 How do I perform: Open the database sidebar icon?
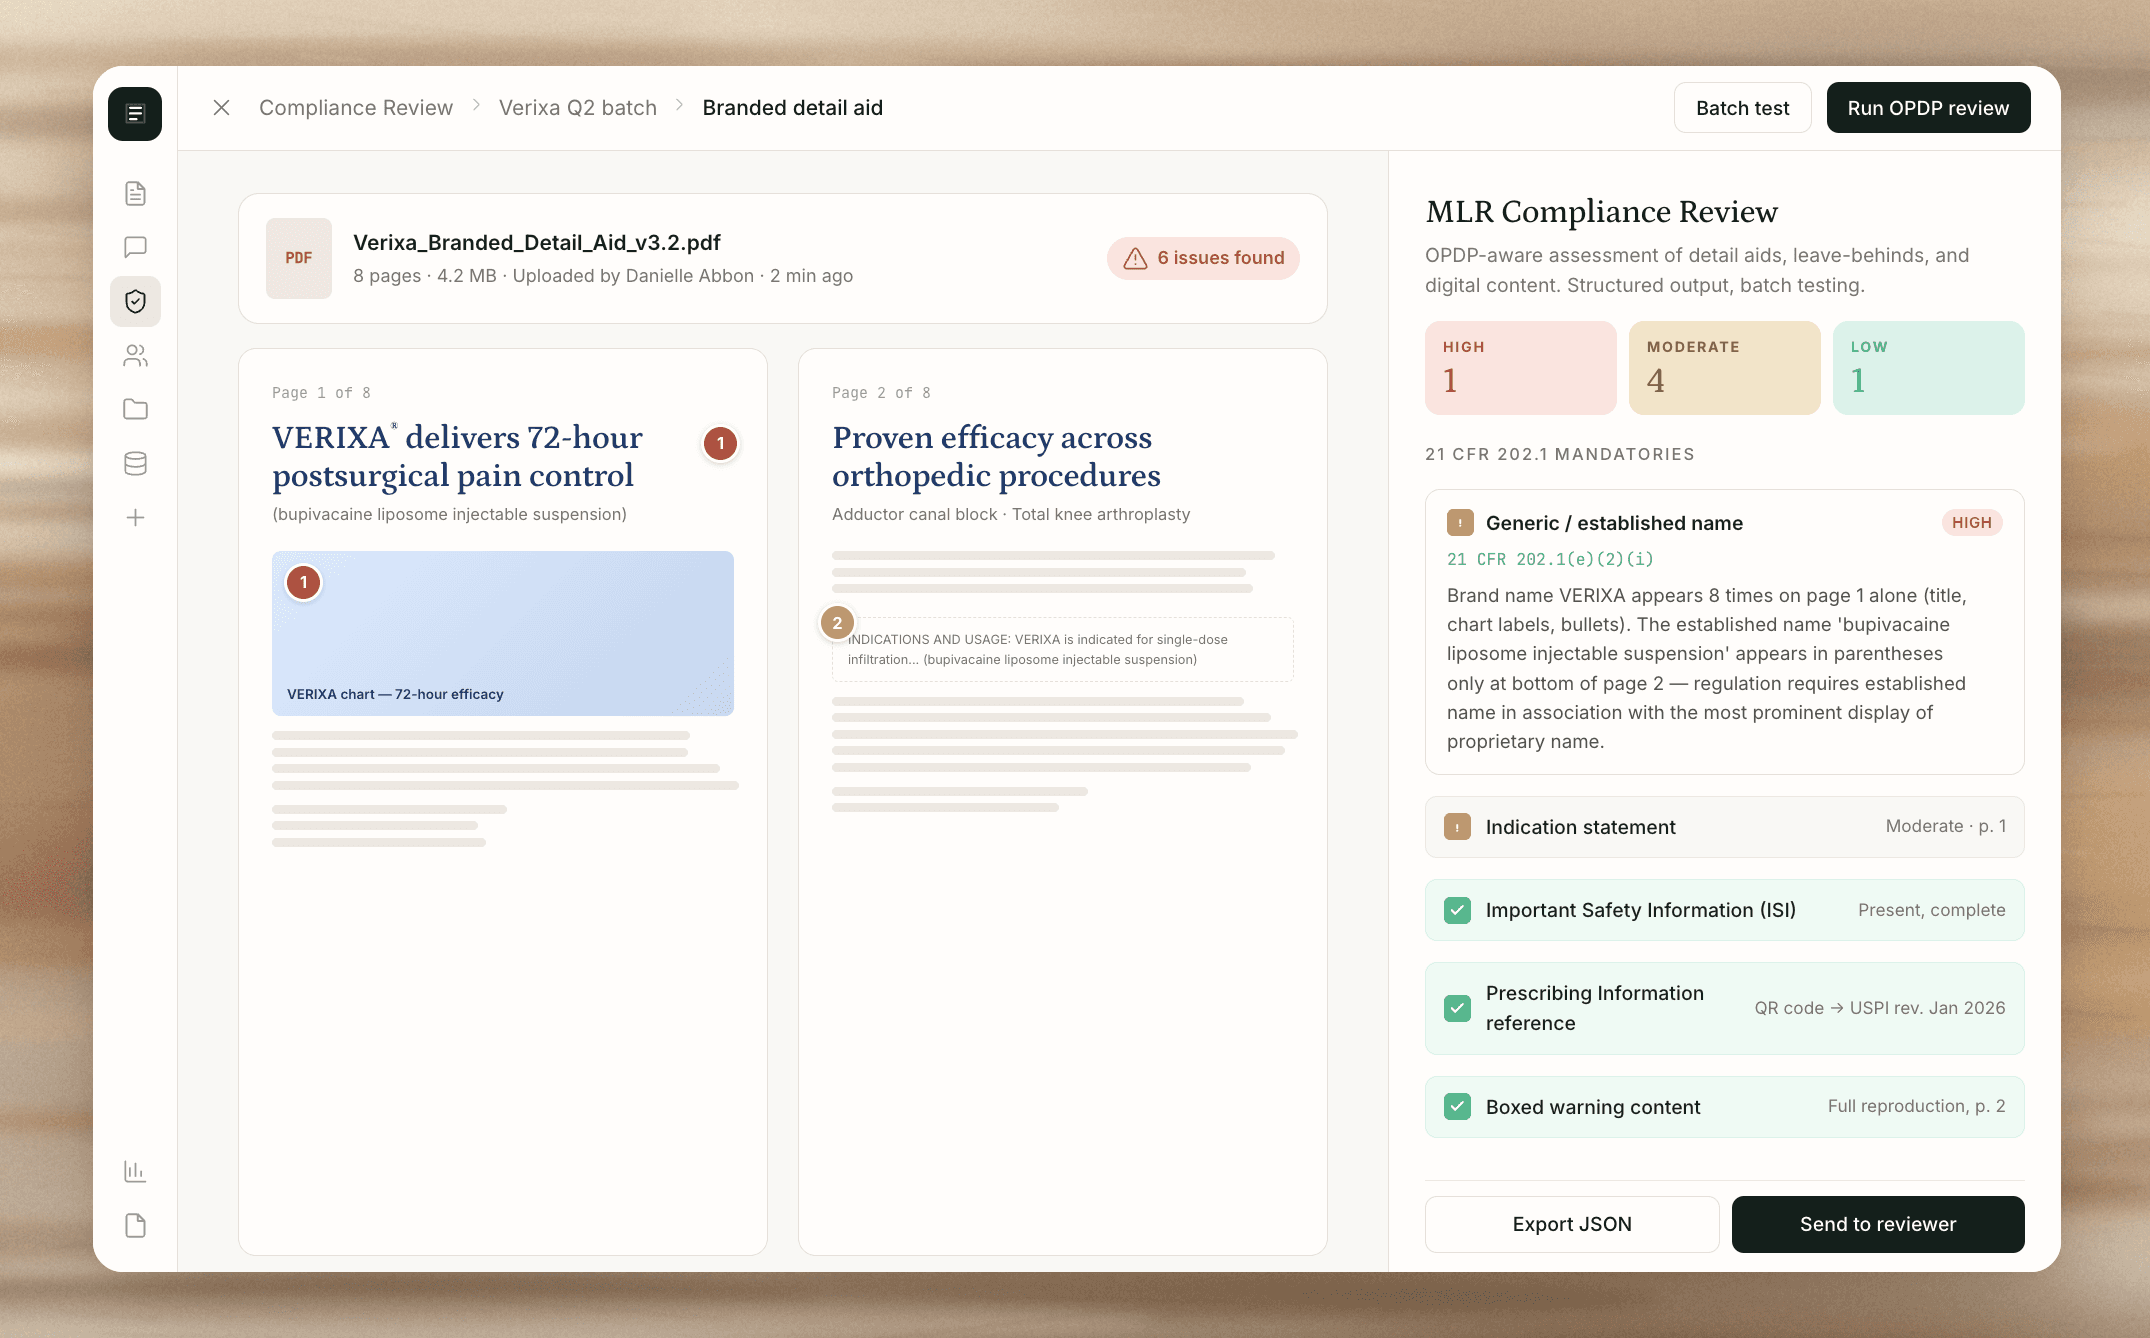[135, 463]
